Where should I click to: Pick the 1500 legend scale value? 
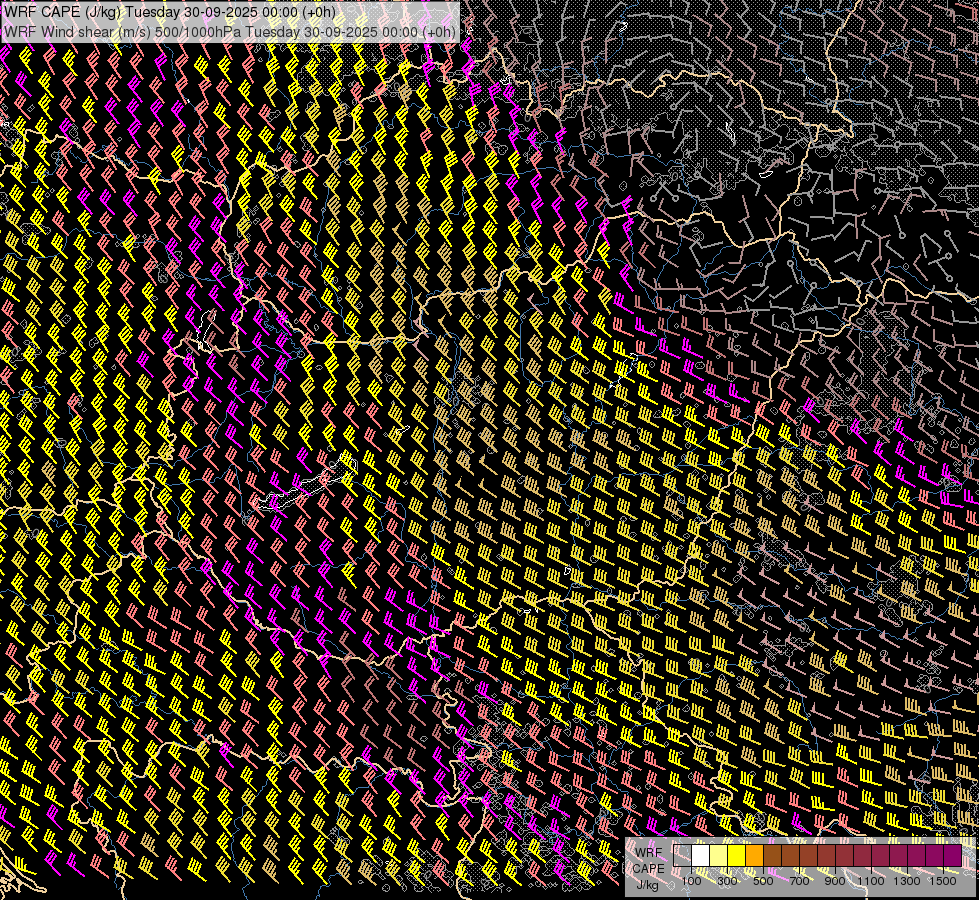point(943,881)
